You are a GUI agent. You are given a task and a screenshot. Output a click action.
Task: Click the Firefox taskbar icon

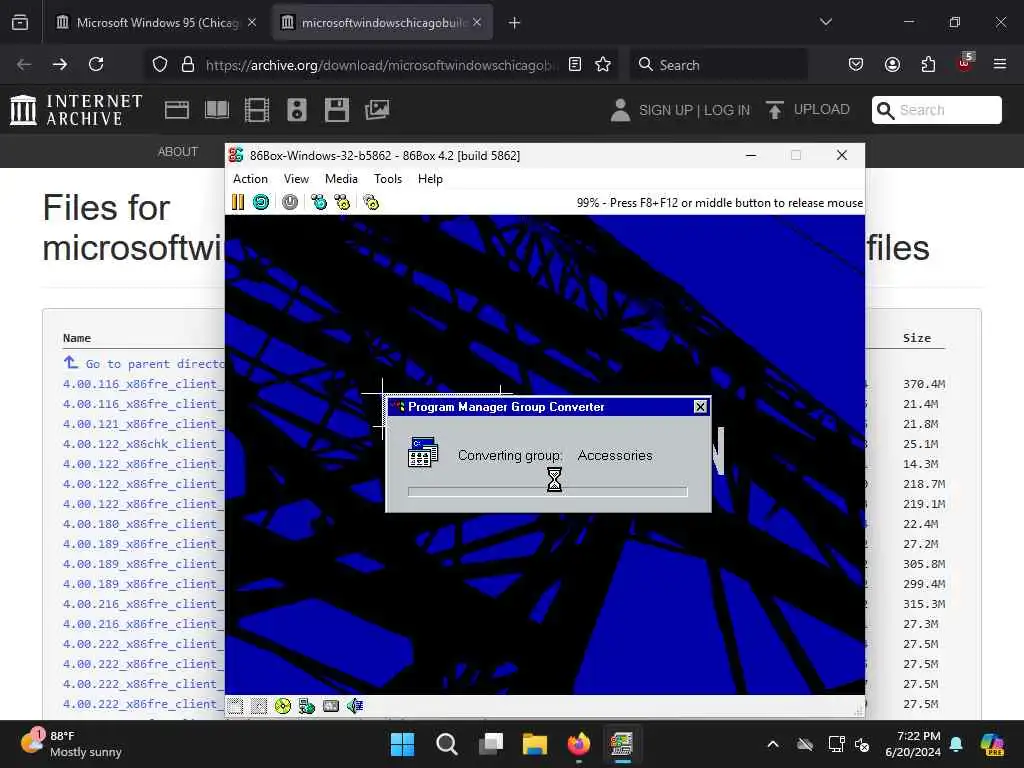click(x=579, y=744)
